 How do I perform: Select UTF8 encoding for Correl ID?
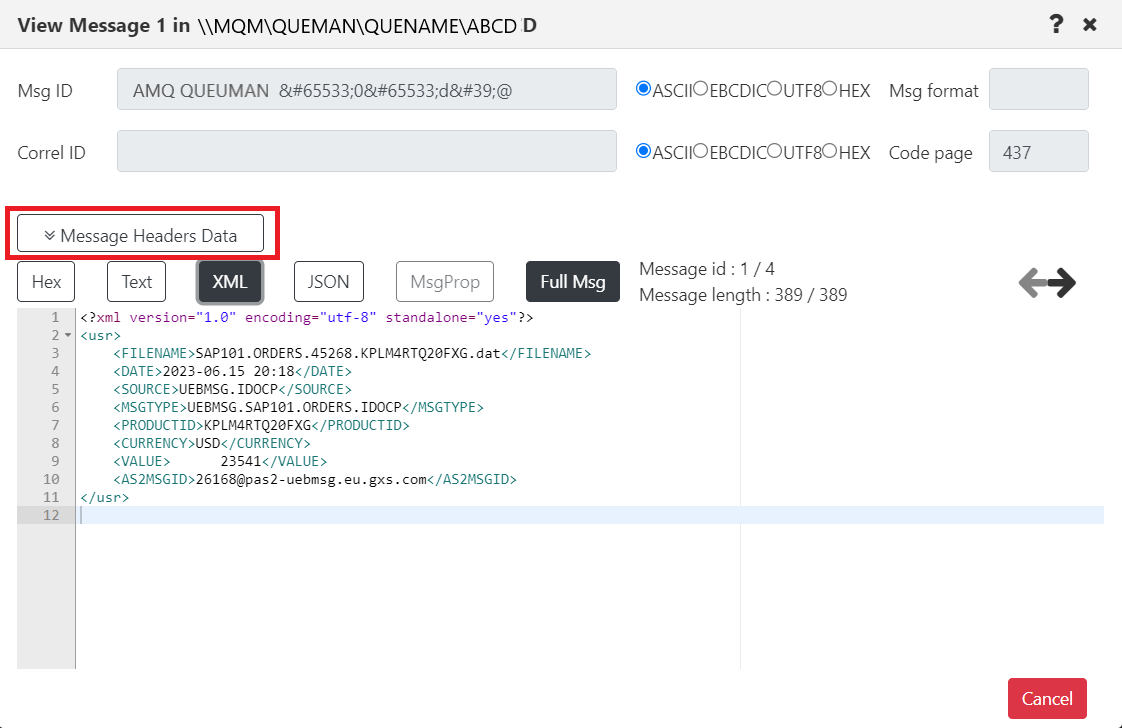(774, 151)
